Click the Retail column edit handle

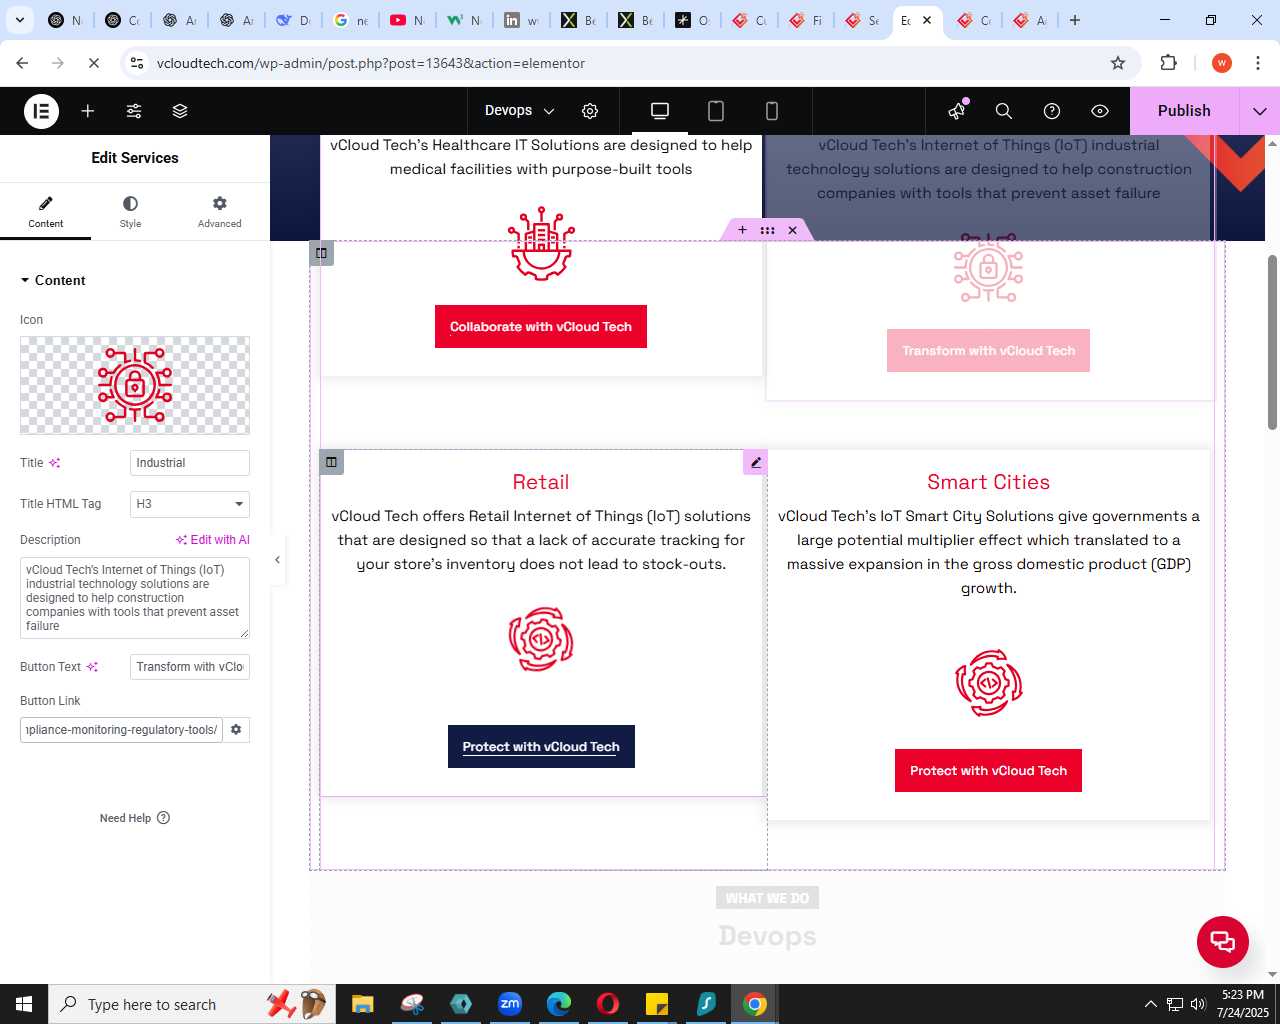pos(331,462)
